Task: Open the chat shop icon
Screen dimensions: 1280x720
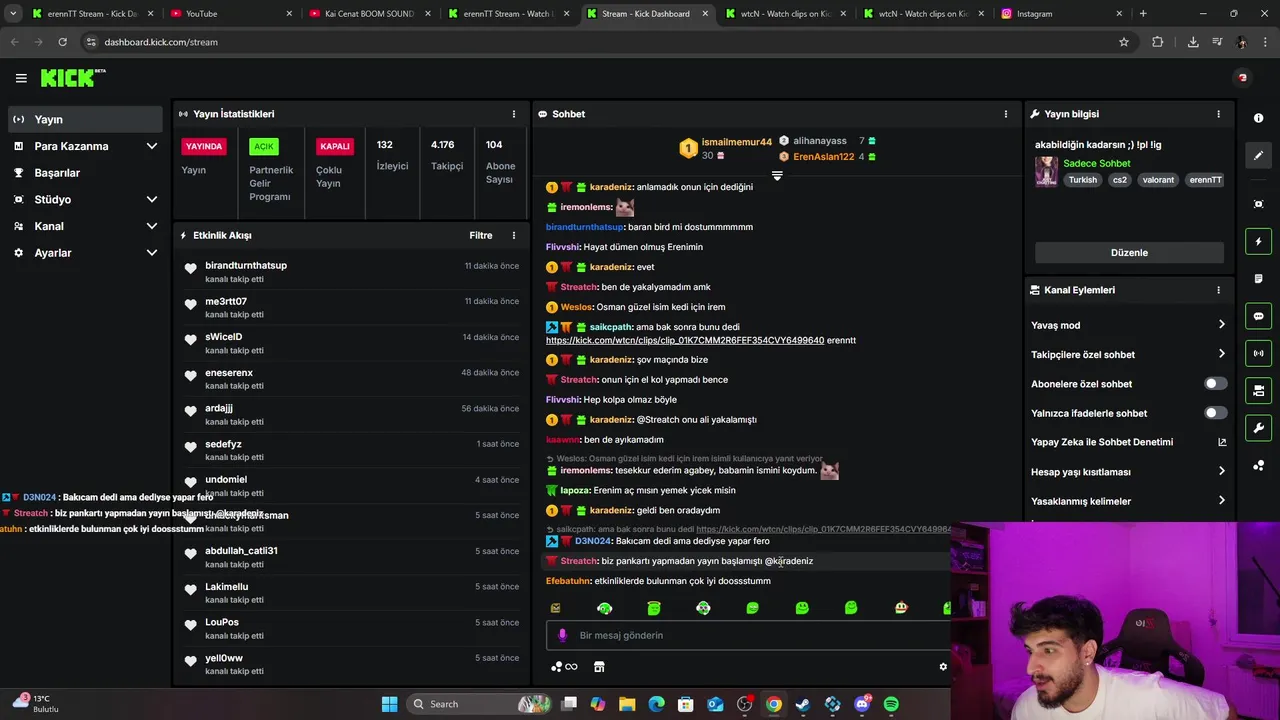Action: tap(599, 667)
